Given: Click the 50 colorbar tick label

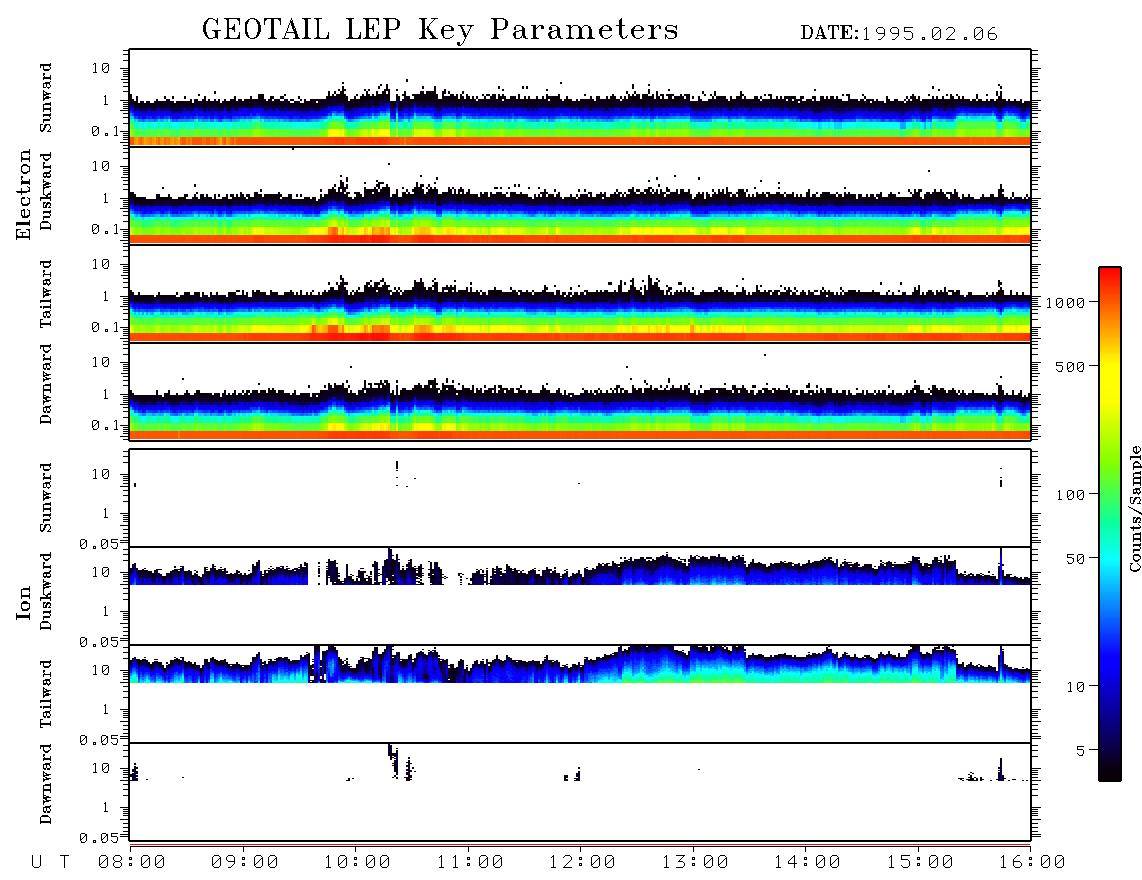Looking at the screenshot, I should click(x=1075, y=559).
